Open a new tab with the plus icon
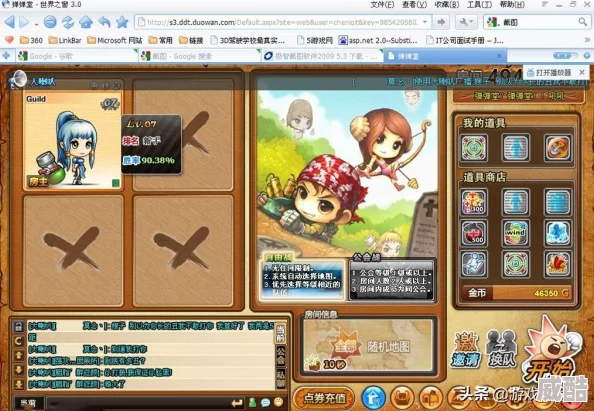Screen dimensions: 594x411 point(6,56)
